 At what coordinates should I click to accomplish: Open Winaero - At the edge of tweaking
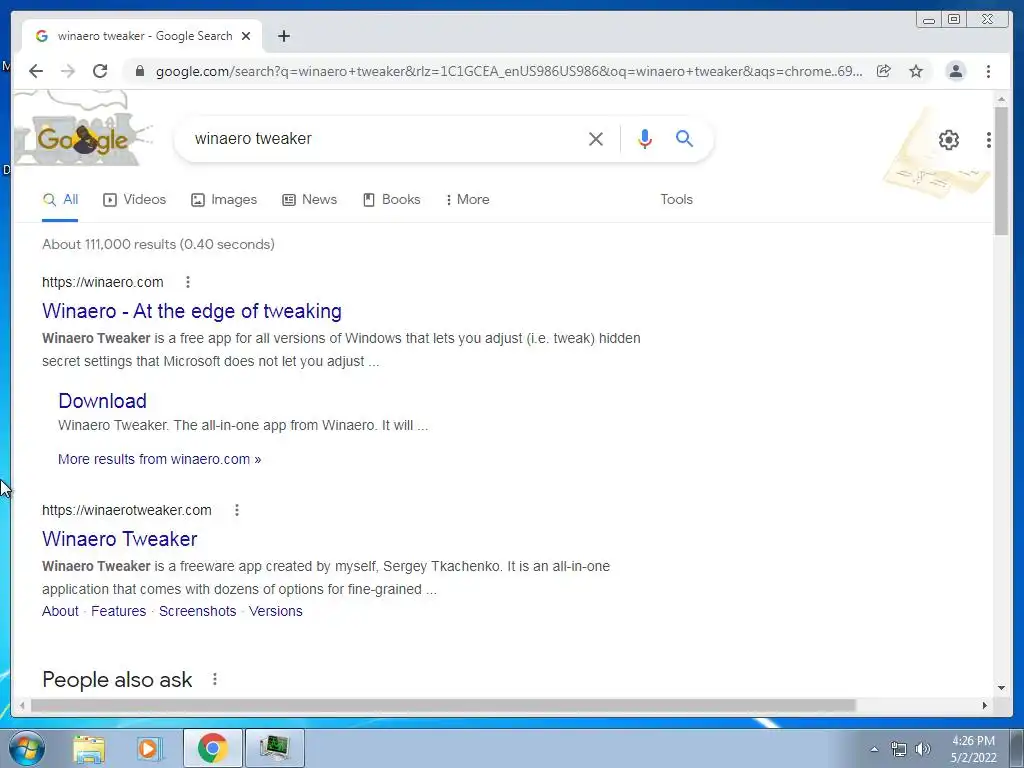coord(192,311)
